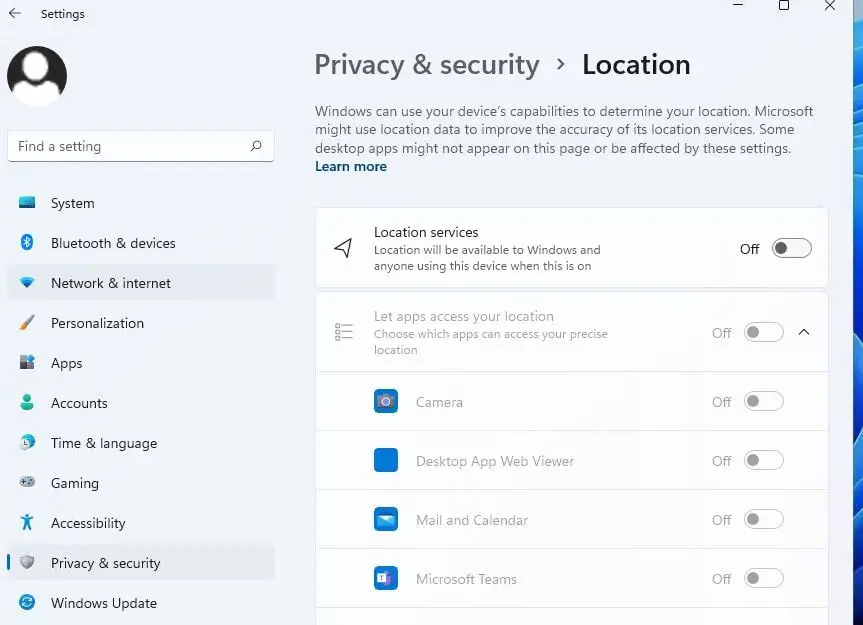Open Network & internet settings
Image resolution: width=863 pixels, height=625 pixels.
[111, 283]
